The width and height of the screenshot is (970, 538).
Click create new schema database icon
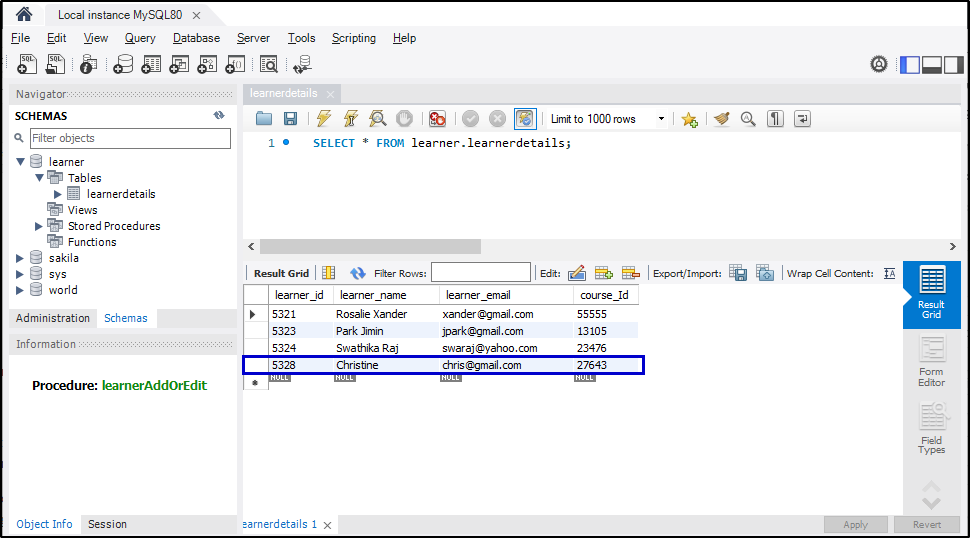tap(123, 65)
